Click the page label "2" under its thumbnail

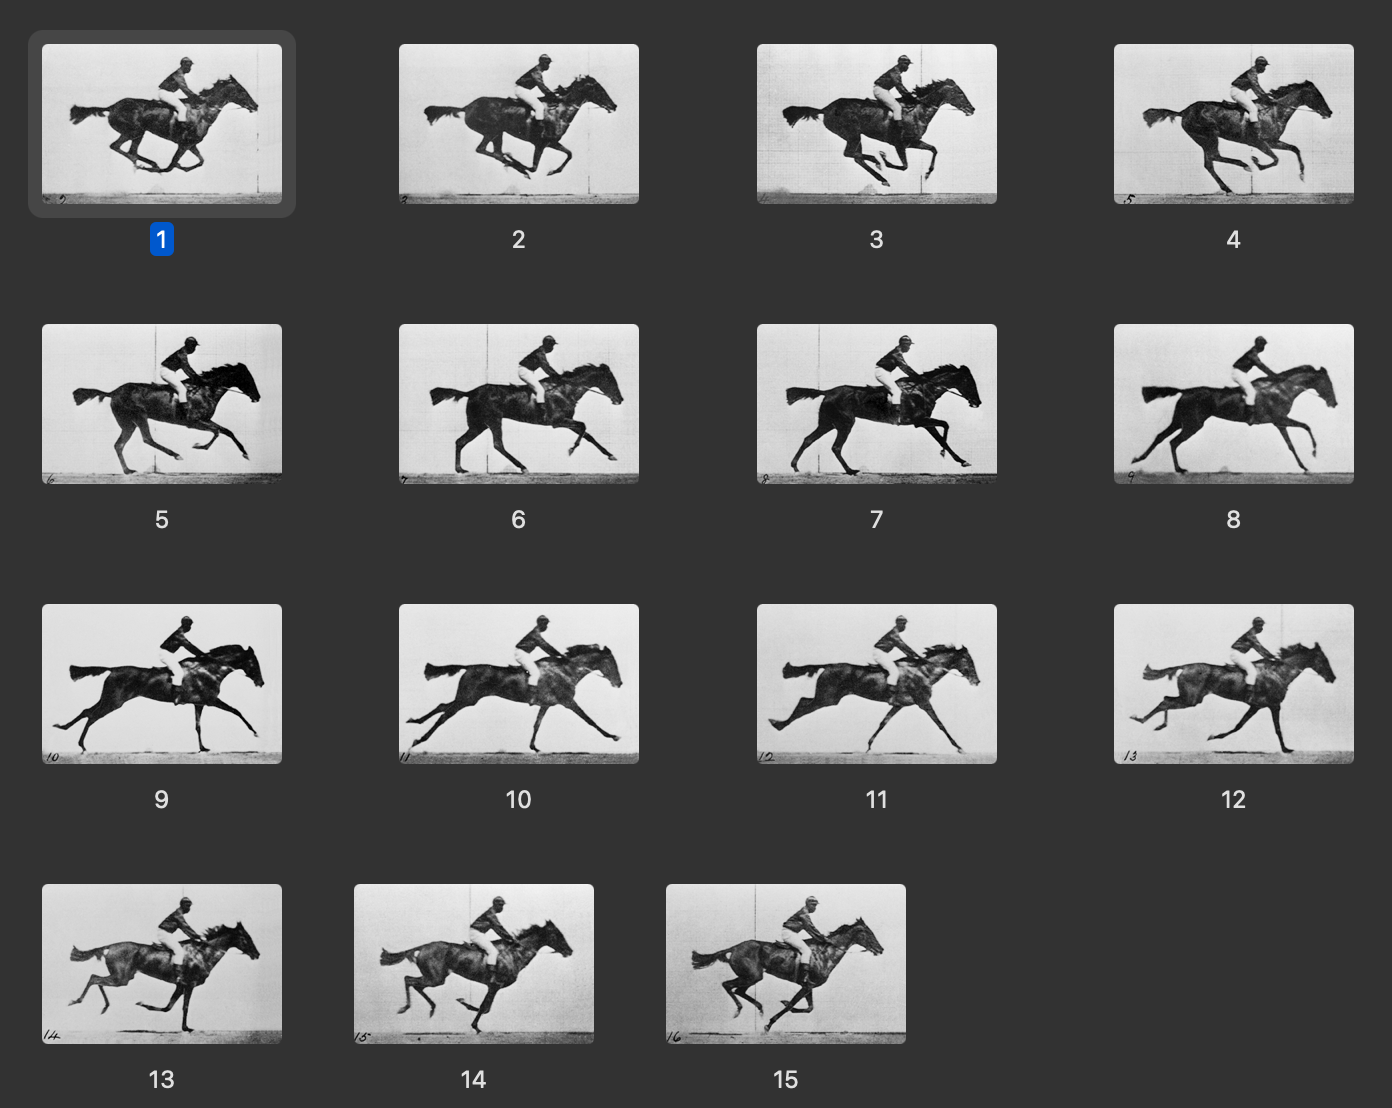click(519, 239)
